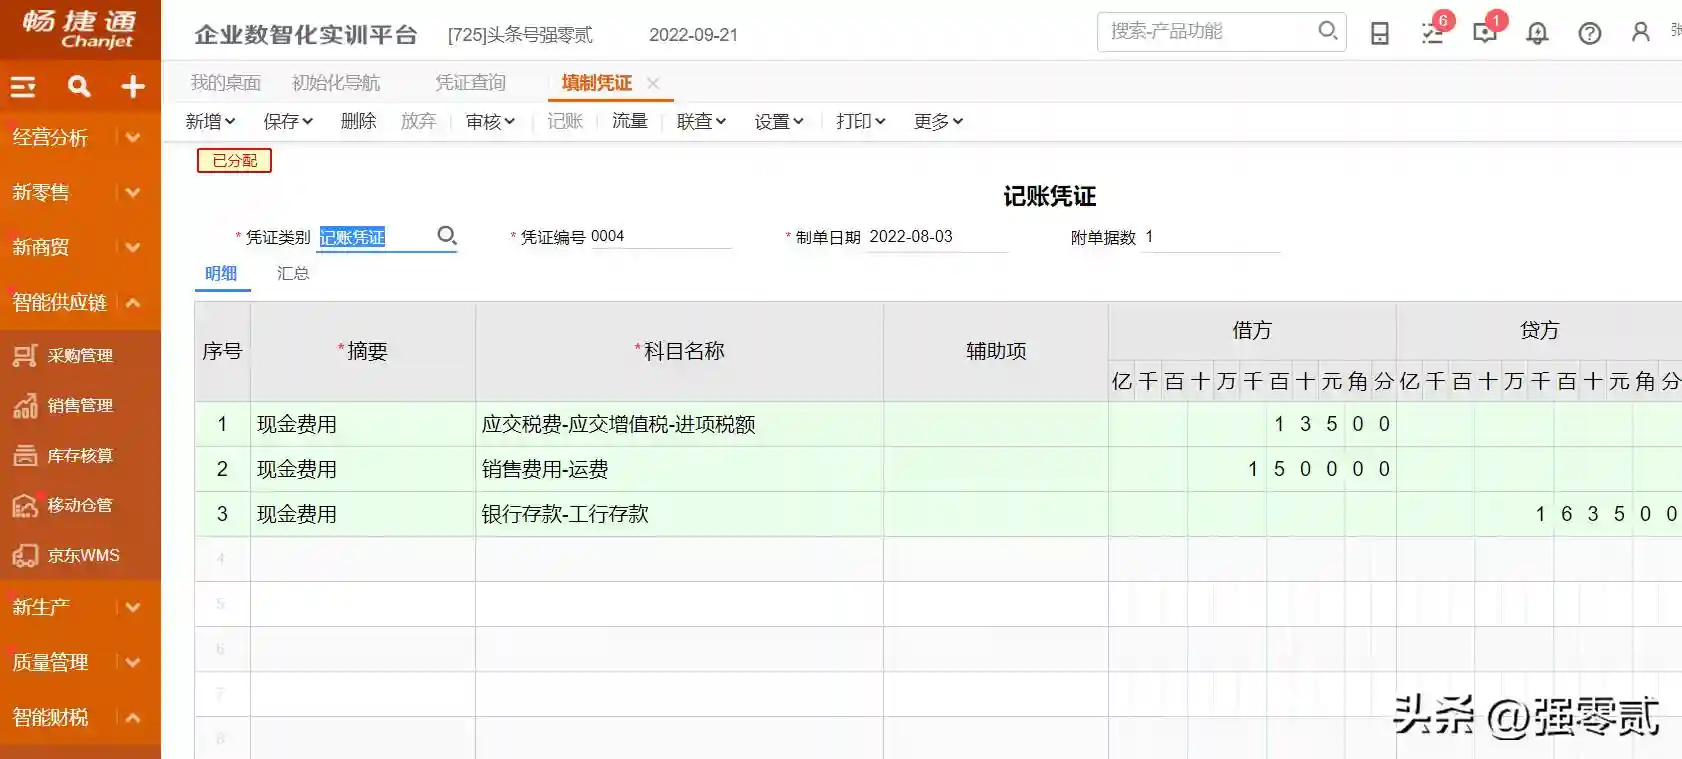Switch to the 凭证查询 tab
This screenshot has height=759, width=1682.
coord(470,83)
